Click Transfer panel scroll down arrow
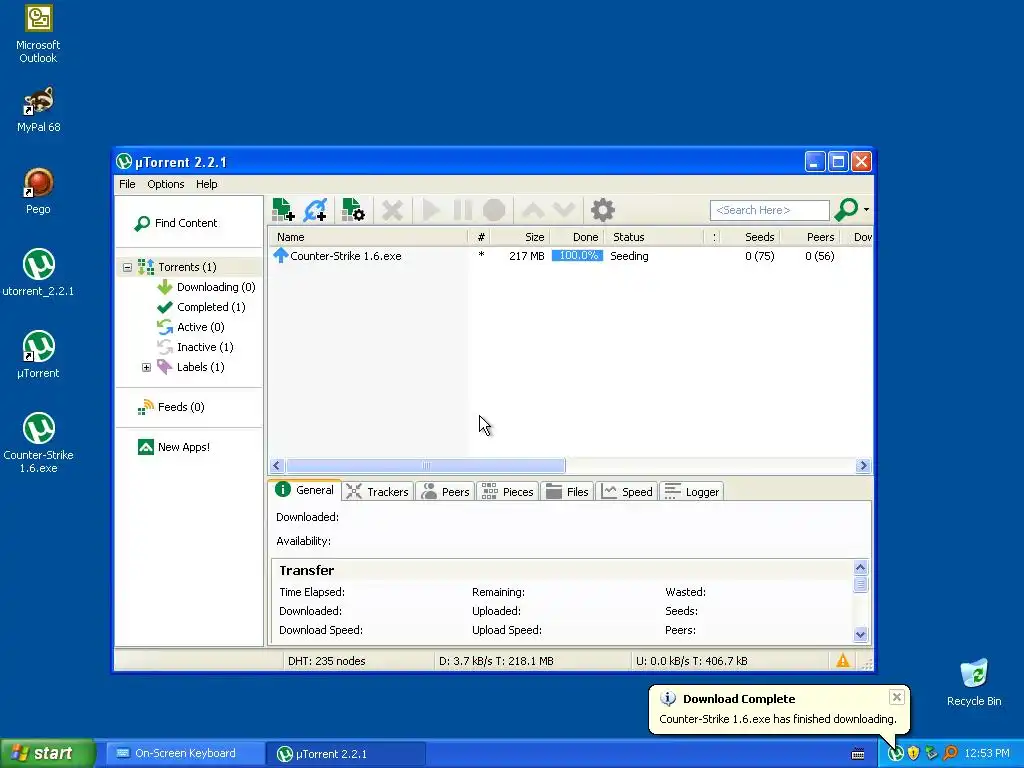Viewport: 1024px width, 768px height. point(861,634)
